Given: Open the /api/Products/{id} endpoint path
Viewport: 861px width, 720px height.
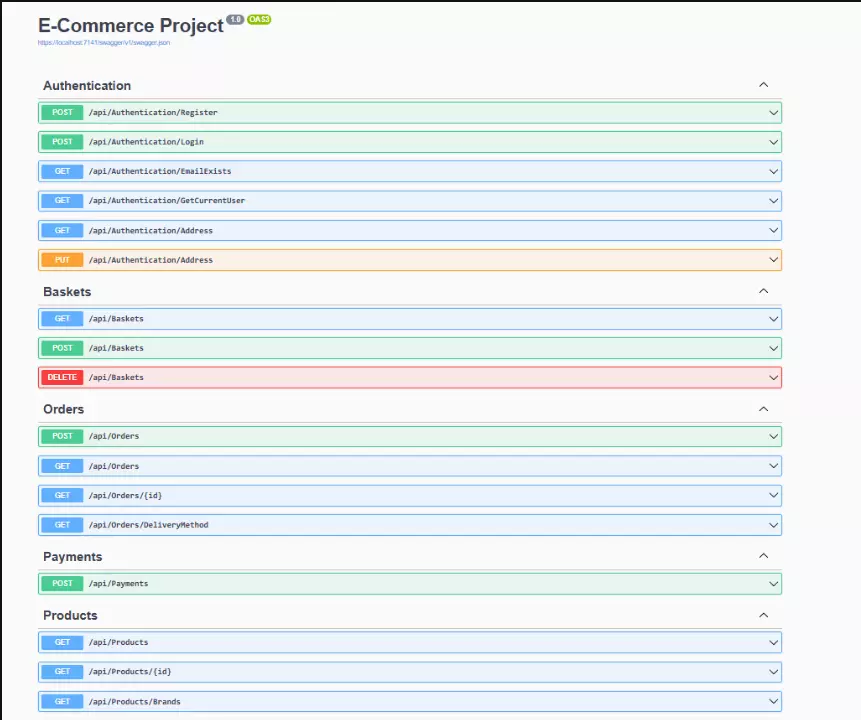Looking at the screenshot, I should (129, 672).
